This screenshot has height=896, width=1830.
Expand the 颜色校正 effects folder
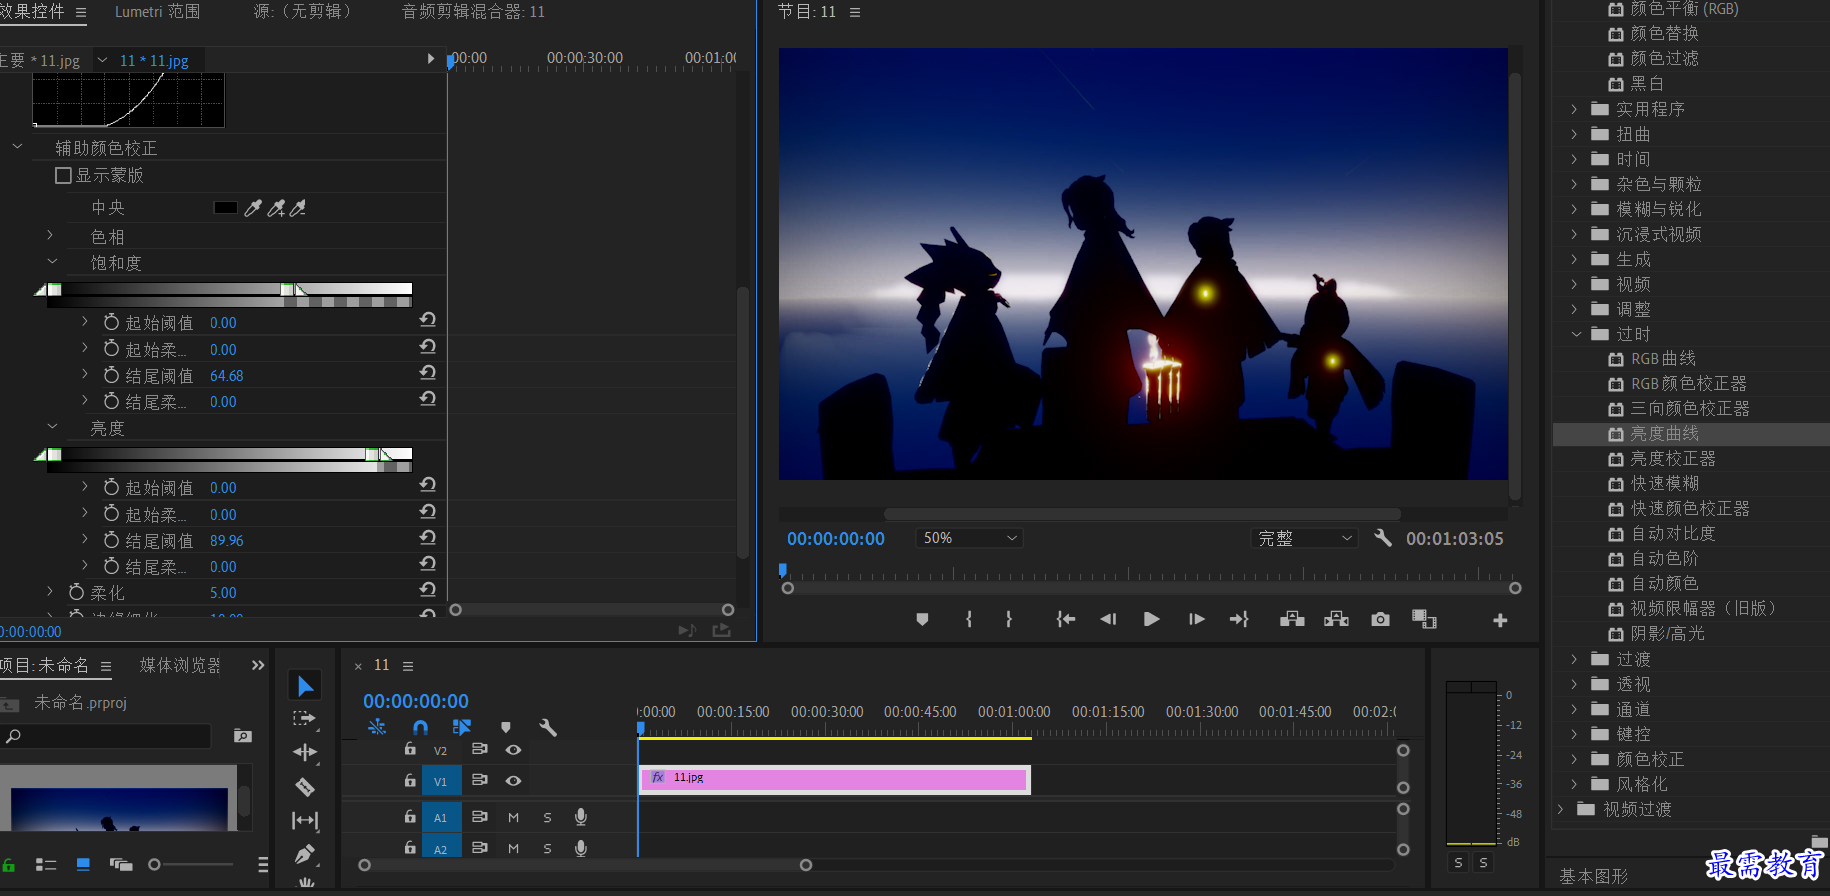(1574, 759)
